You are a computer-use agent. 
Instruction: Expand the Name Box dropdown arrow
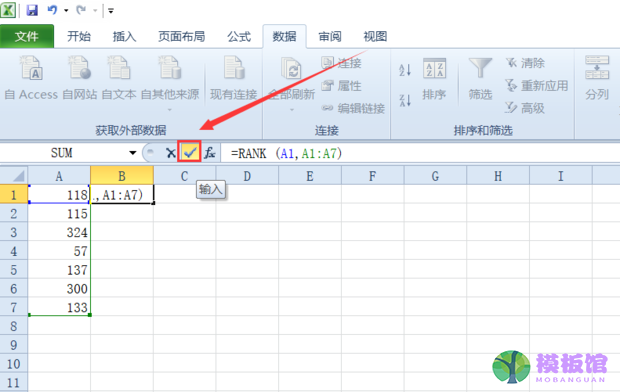(x=132, y=153)
